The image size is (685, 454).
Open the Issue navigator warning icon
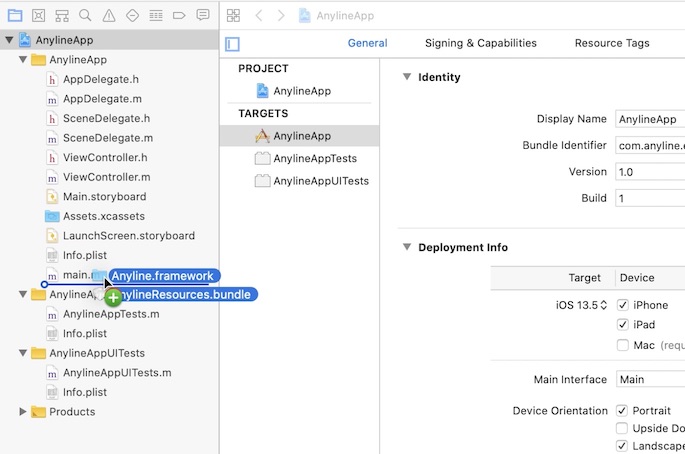[108, 15]
